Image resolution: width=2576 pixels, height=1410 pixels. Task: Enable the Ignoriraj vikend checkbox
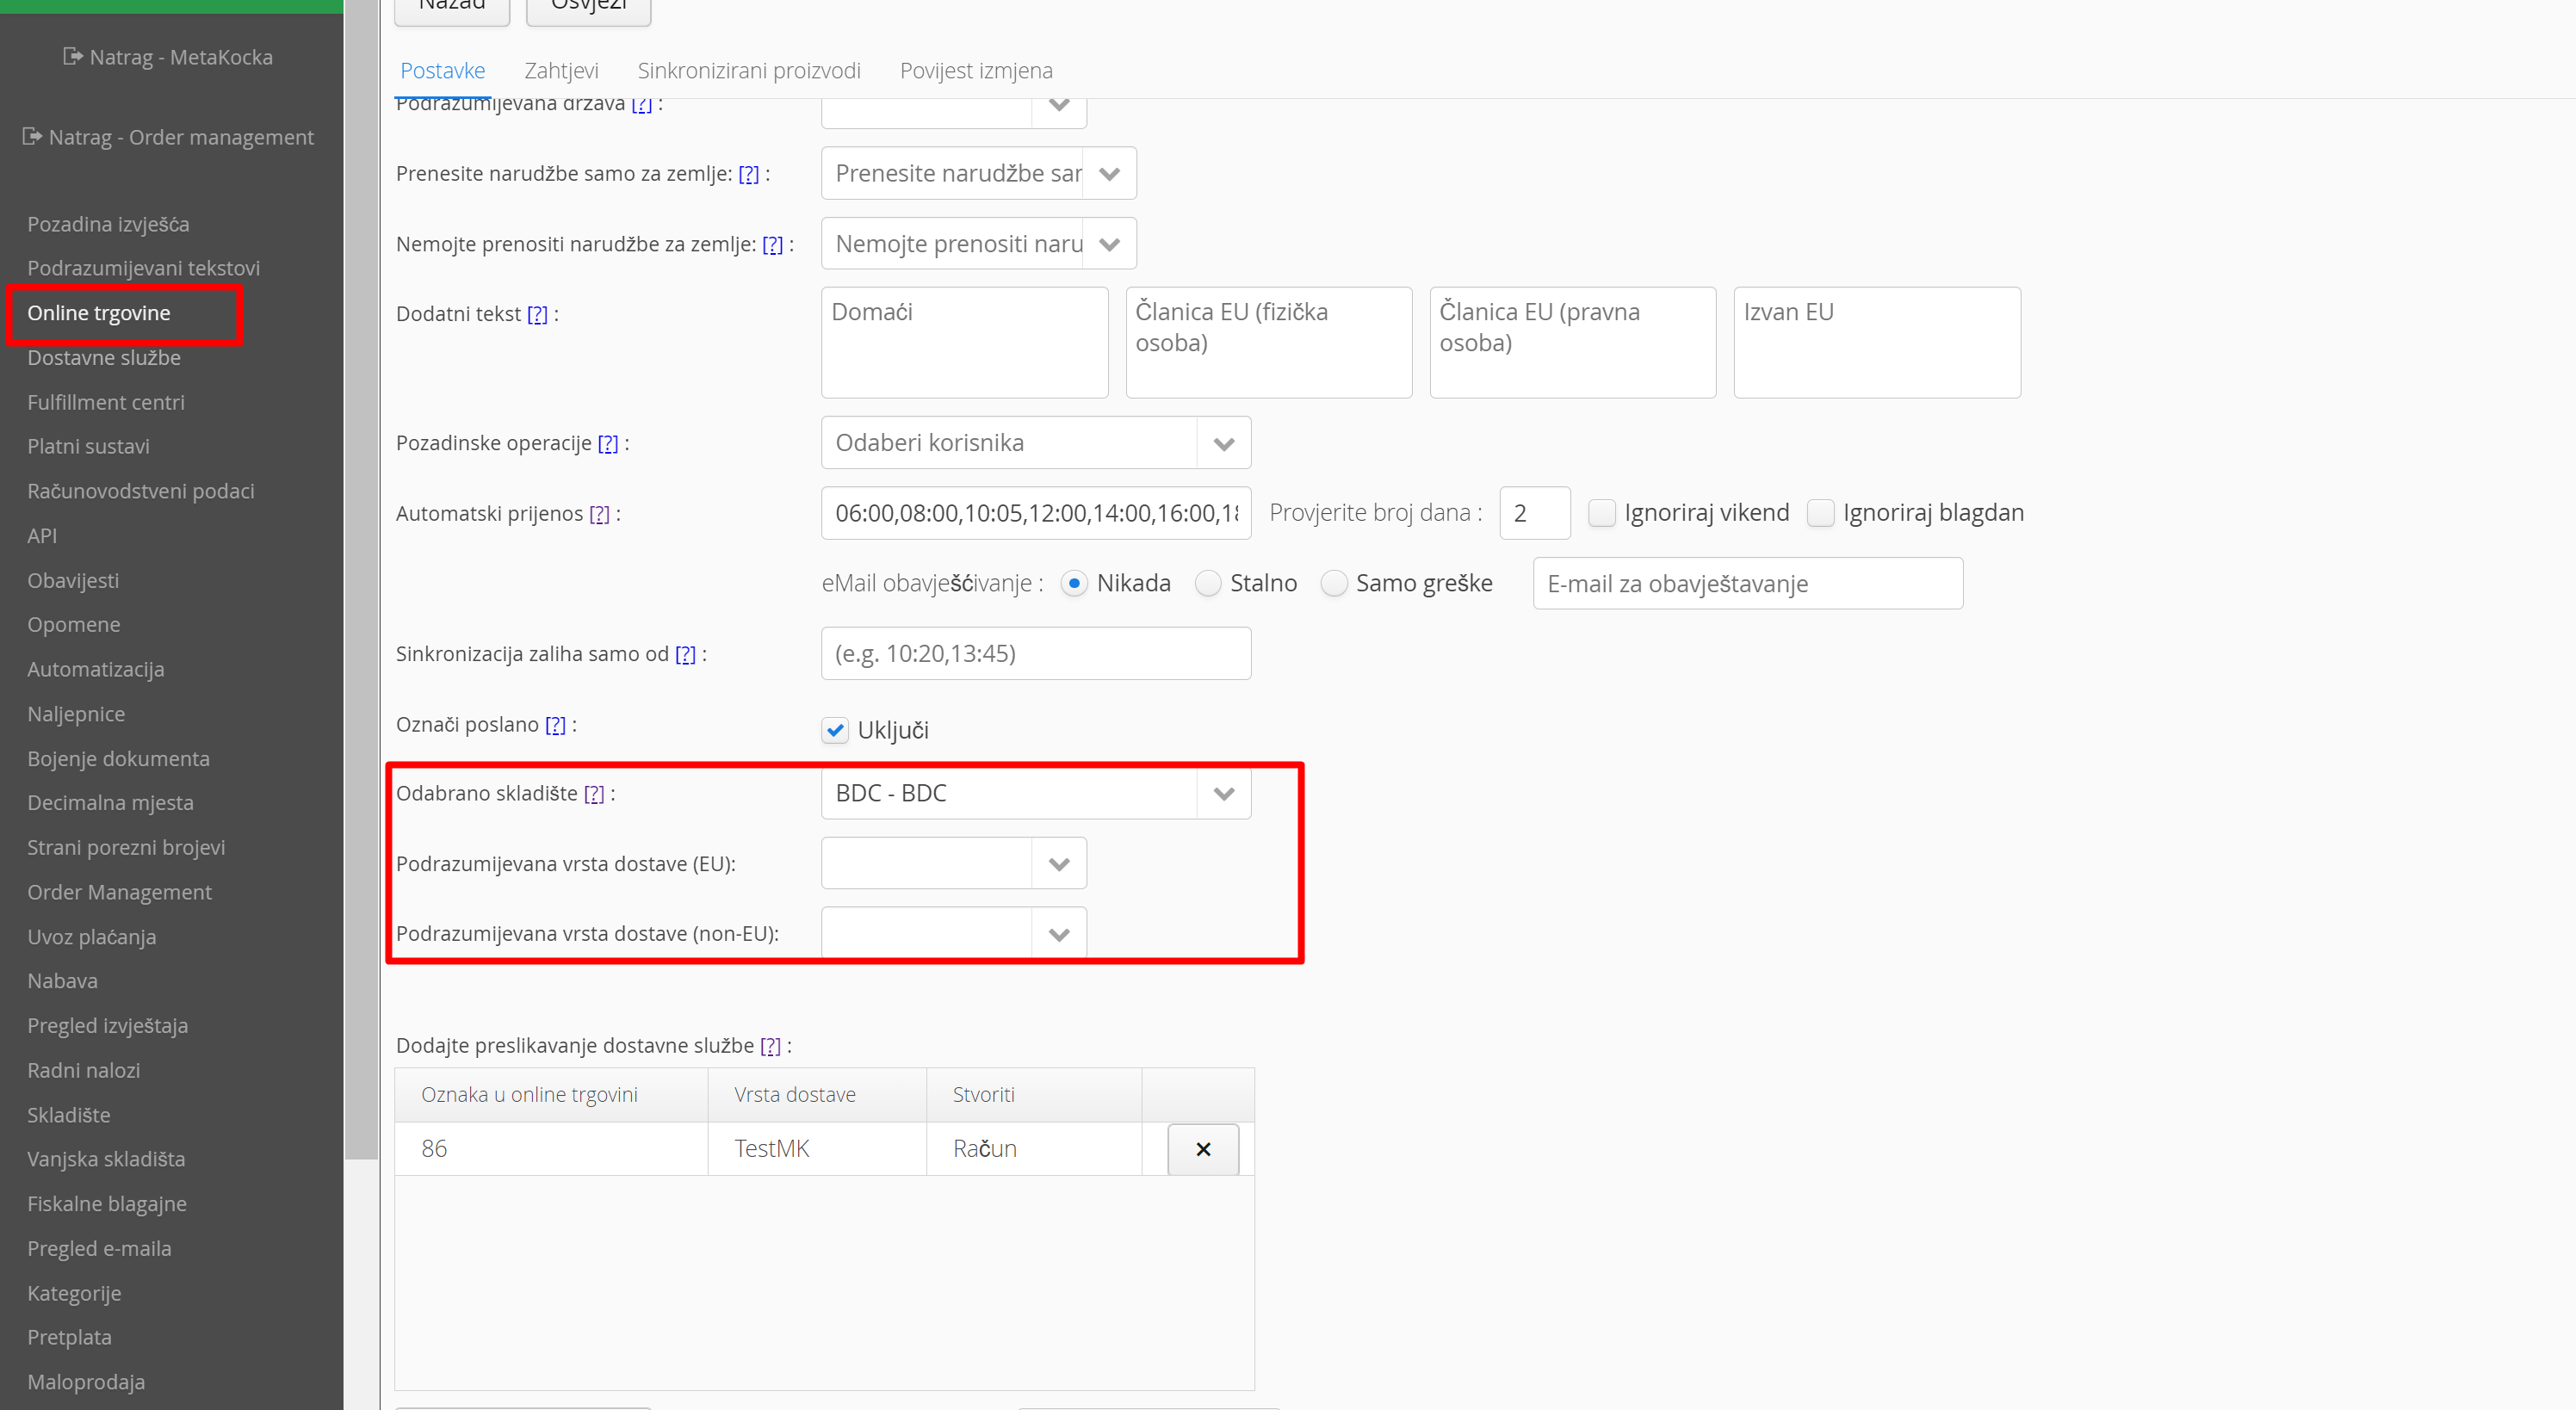coord(1602,513)
